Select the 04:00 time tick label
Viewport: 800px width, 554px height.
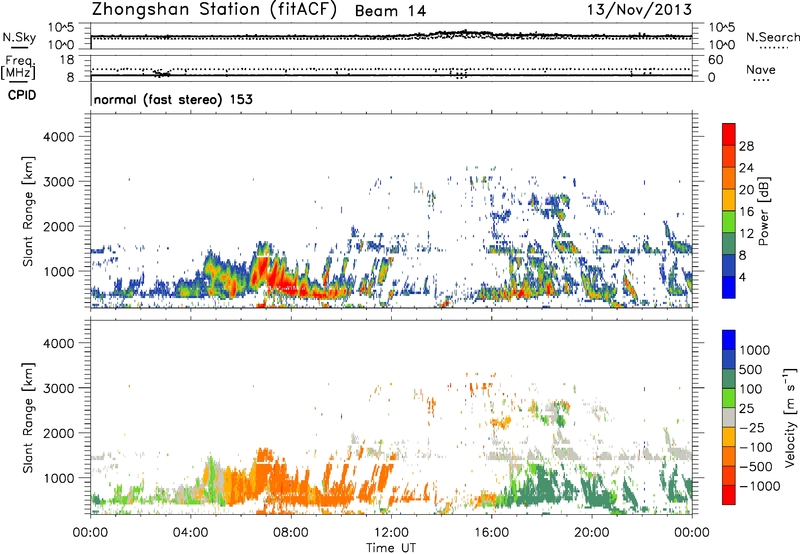click(x=190, y=533)
